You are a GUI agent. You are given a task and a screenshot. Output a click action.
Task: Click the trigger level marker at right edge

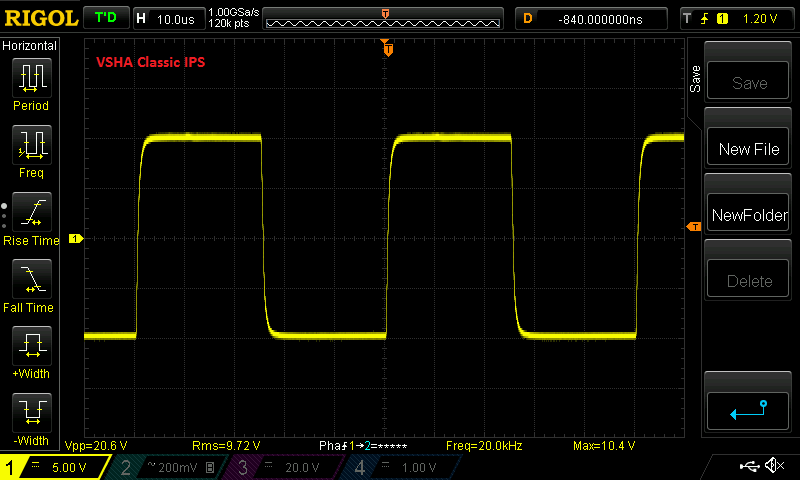pos(694,226)
